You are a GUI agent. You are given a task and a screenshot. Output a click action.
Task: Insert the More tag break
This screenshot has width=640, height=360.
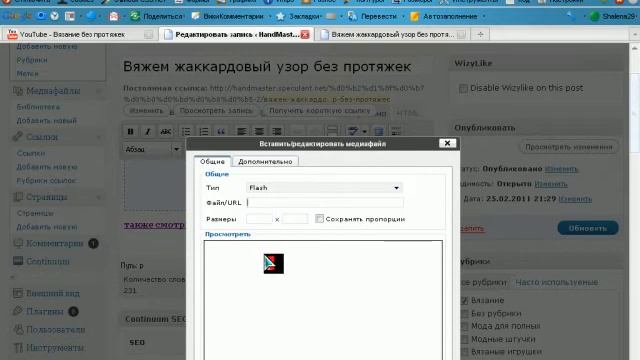[332, 131]
